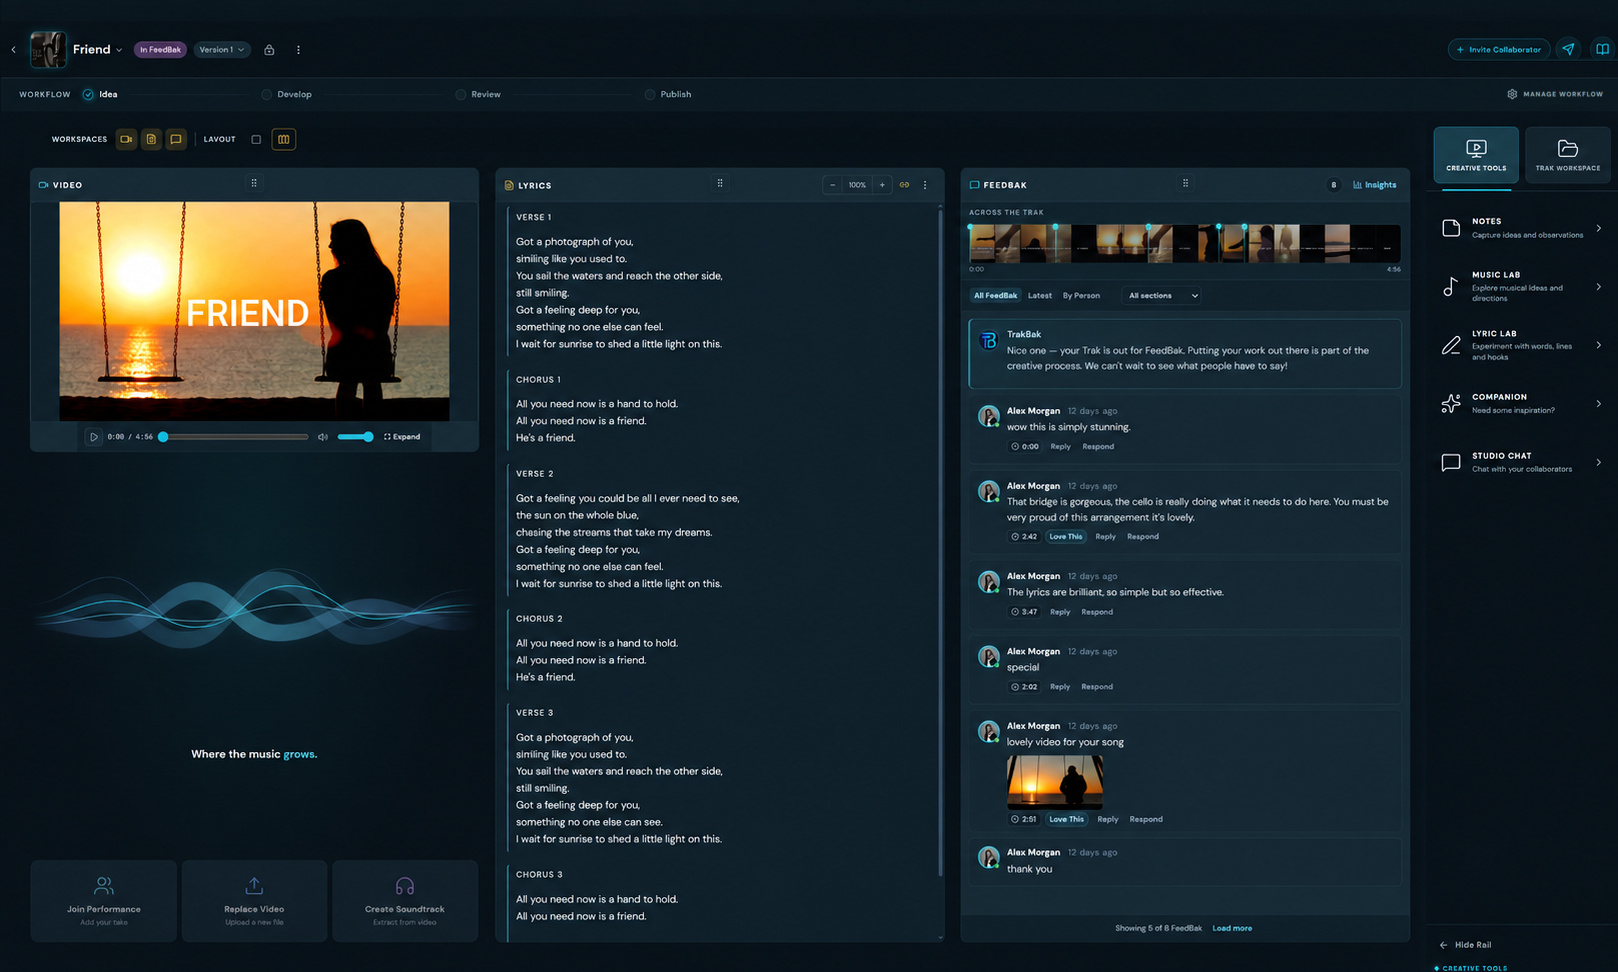Select the multi-column layout option
1618x972 pixels.
point(284,139)
